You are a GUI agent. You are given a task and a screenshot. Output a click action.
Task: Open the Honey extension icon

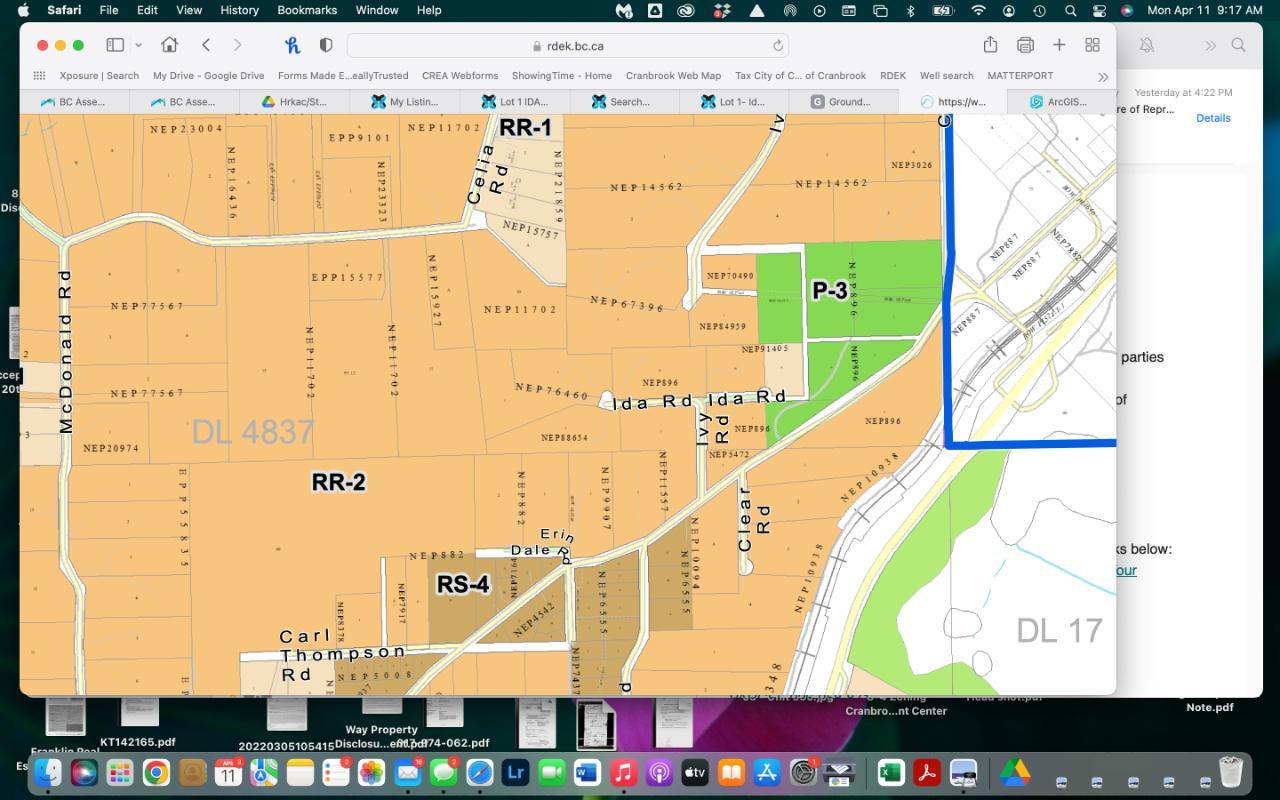point(292,45)
